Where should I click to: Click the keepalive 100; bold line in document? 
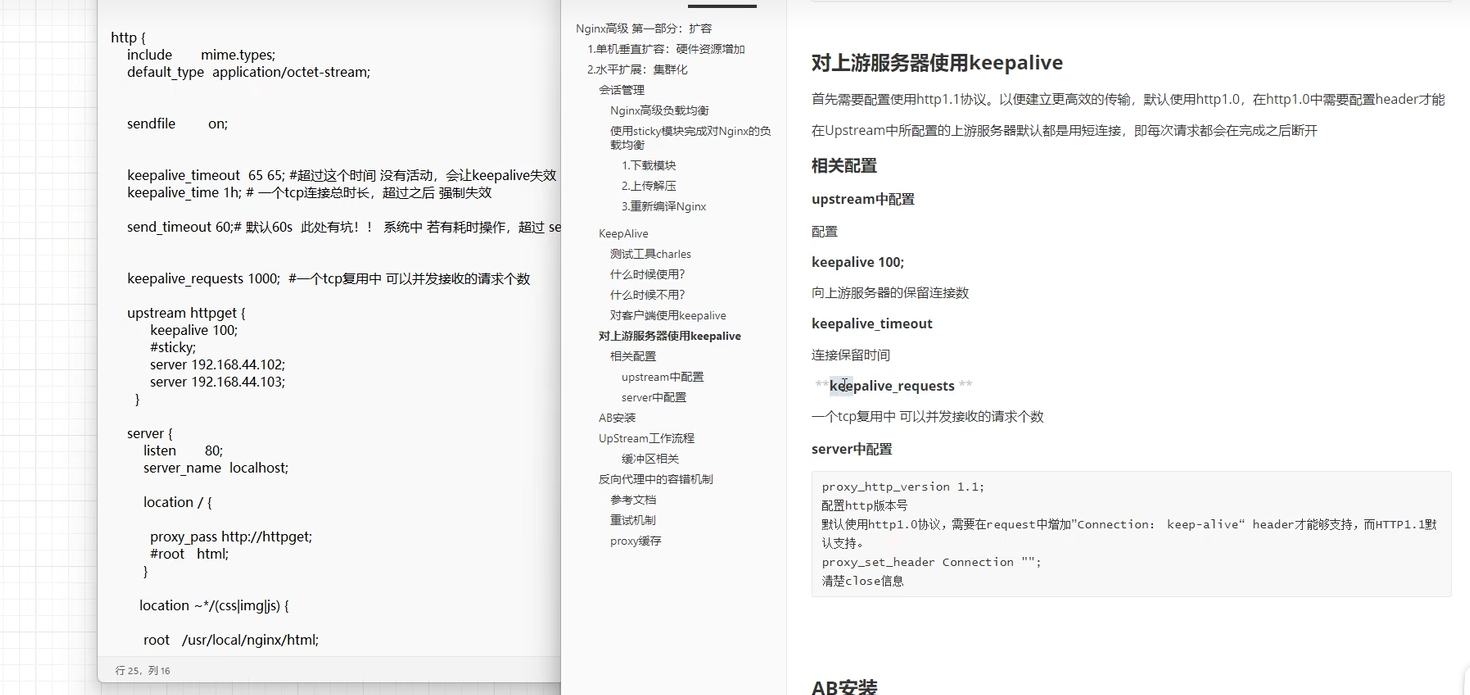point(858,262)
